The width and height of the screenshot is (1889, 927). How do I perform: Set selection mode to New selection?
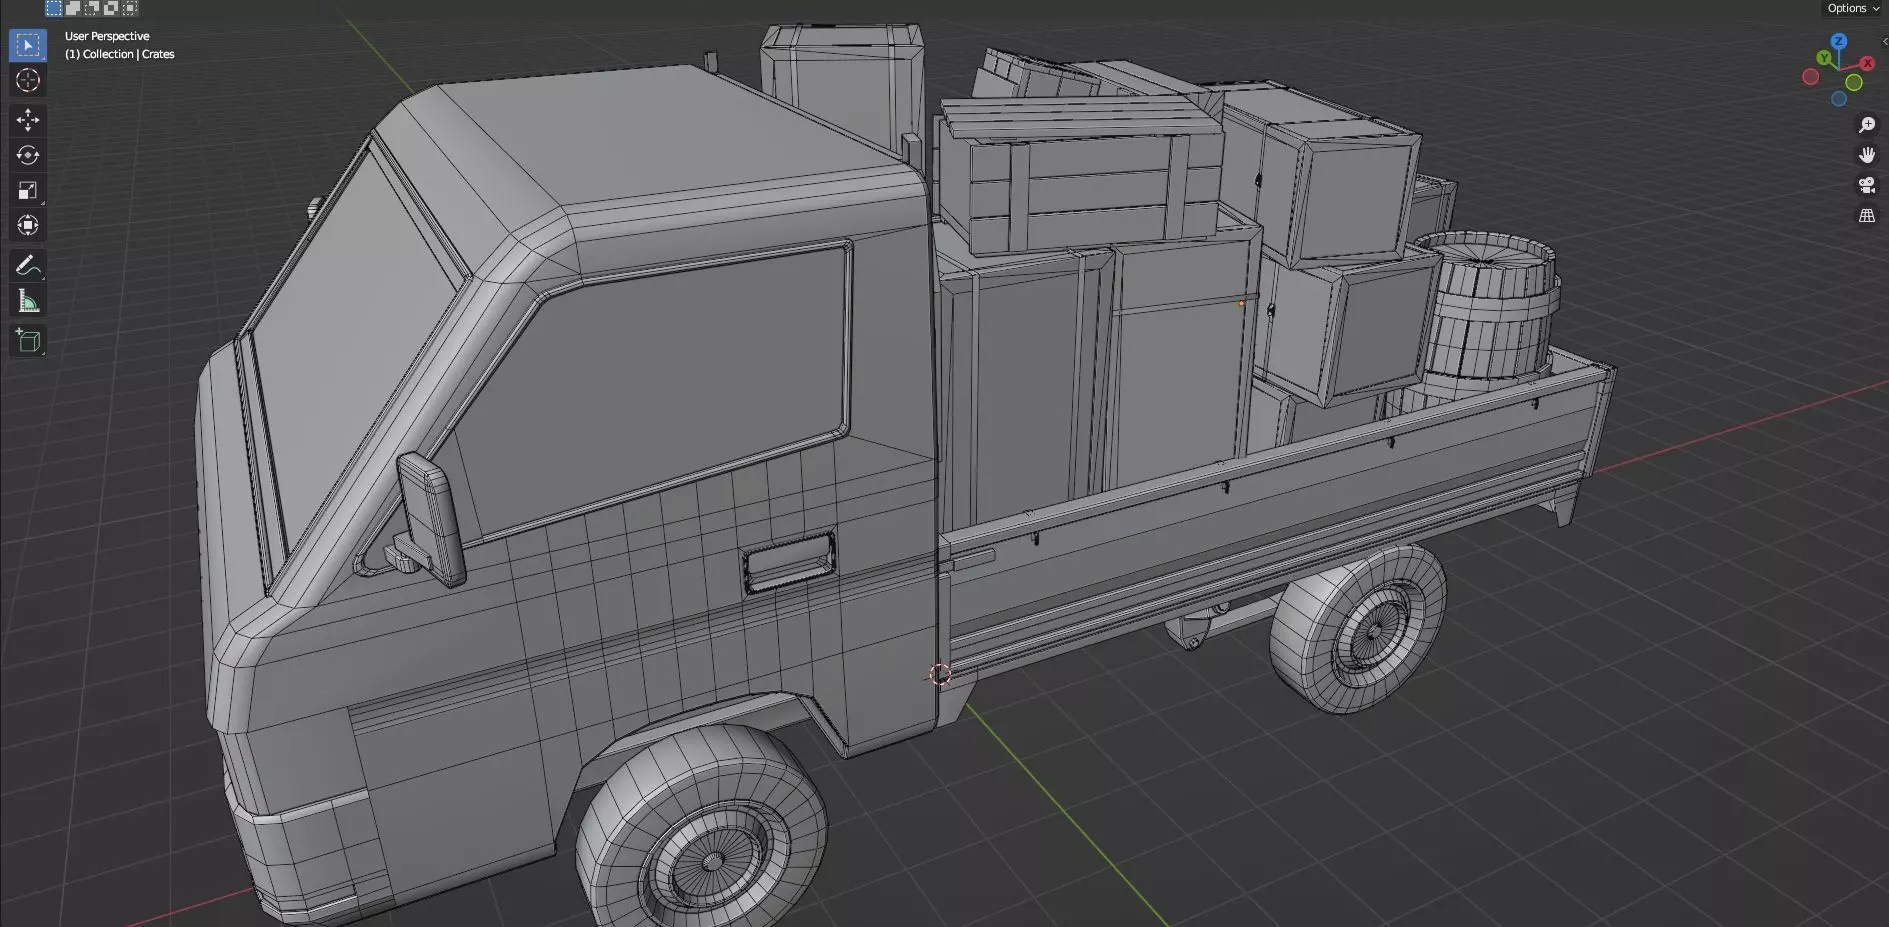pyautogui.click(x=54, y=8)
